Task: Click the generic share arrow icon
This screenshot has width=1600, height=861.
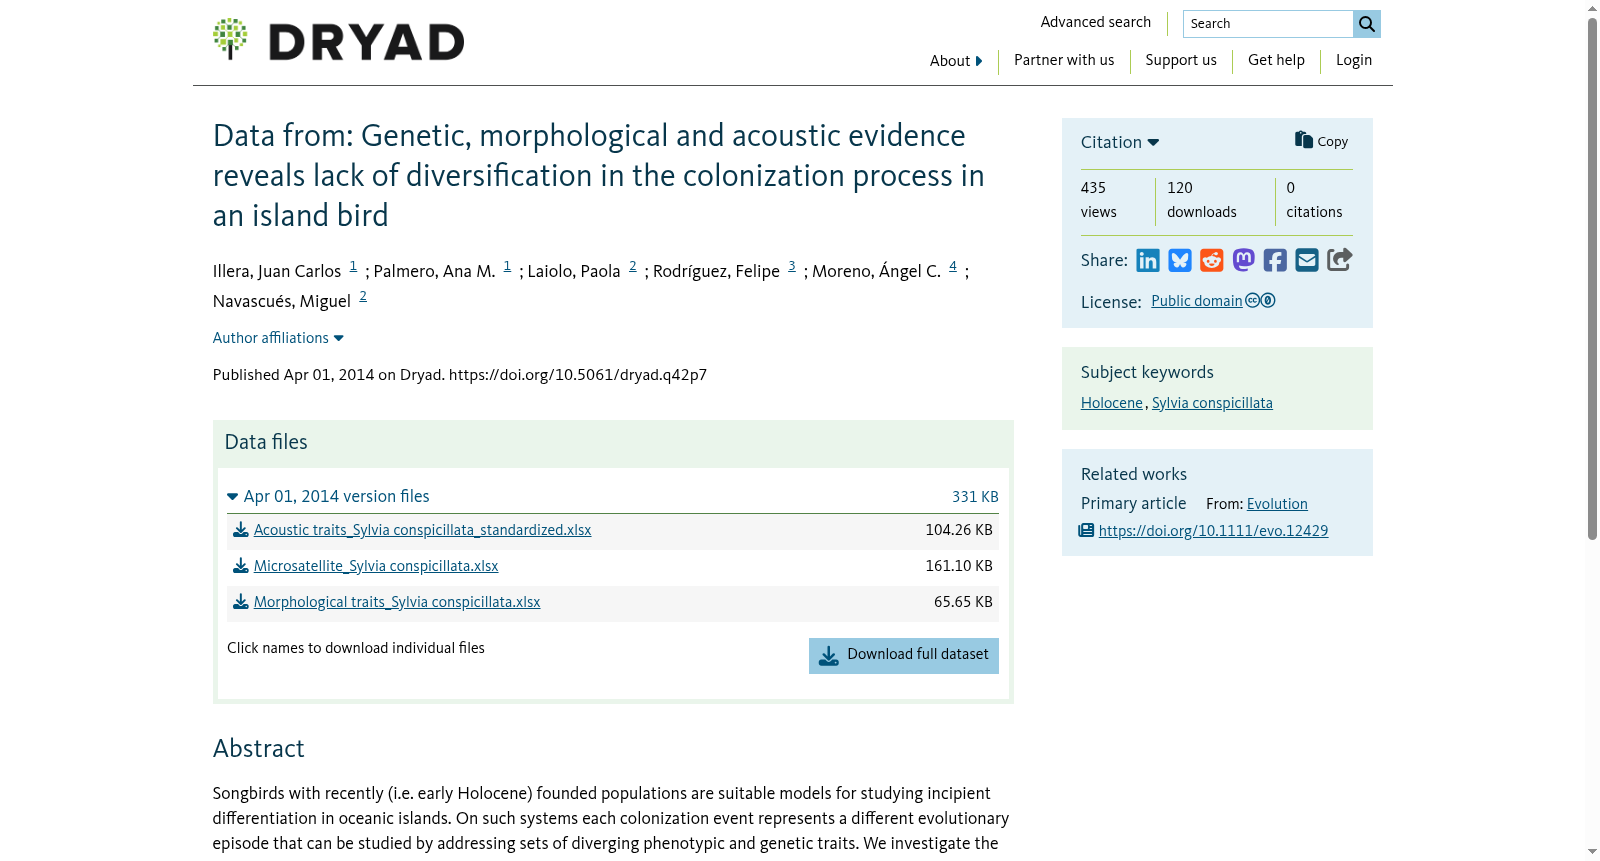Action: 1340,260
